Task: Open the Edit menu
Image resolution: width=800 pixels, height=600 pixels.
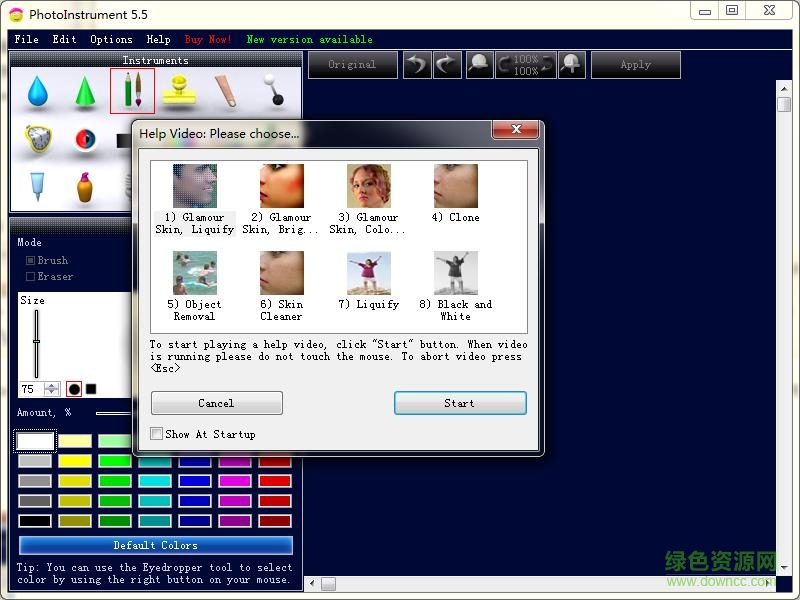Action: [x=64, y=39]
